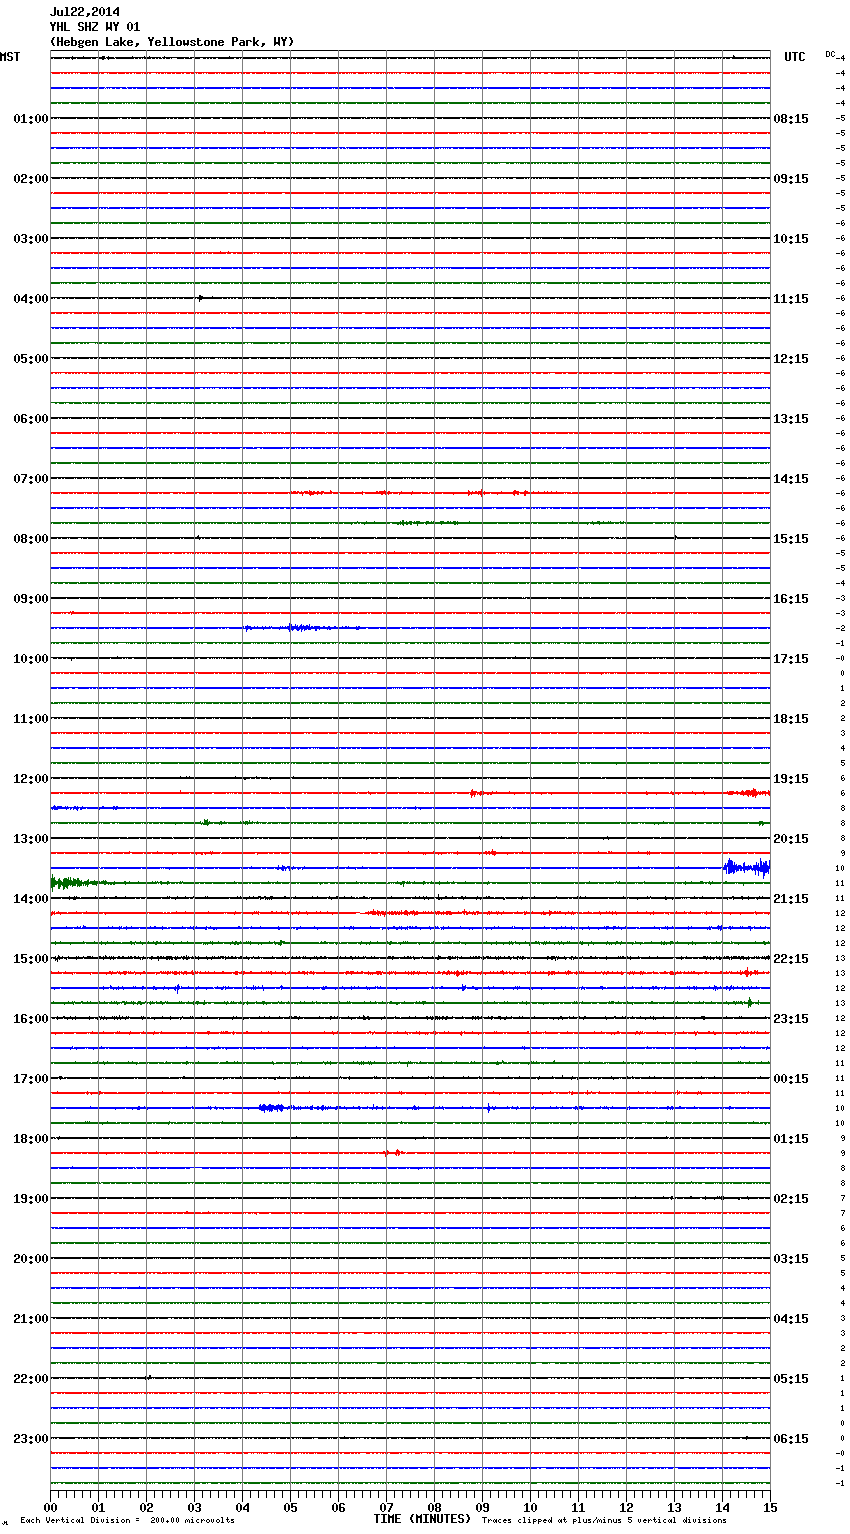Click '(Hebgen Lake, Yellowstone Park, WY)' title
The width and height of the screenshot is (850, 1534).
pos(172,42)
